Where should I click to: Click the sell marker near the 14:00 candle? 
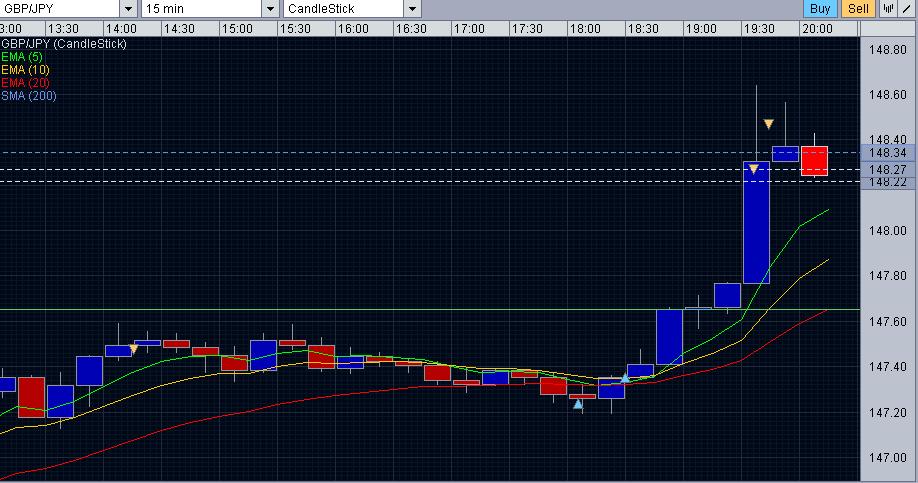(133, 349)
